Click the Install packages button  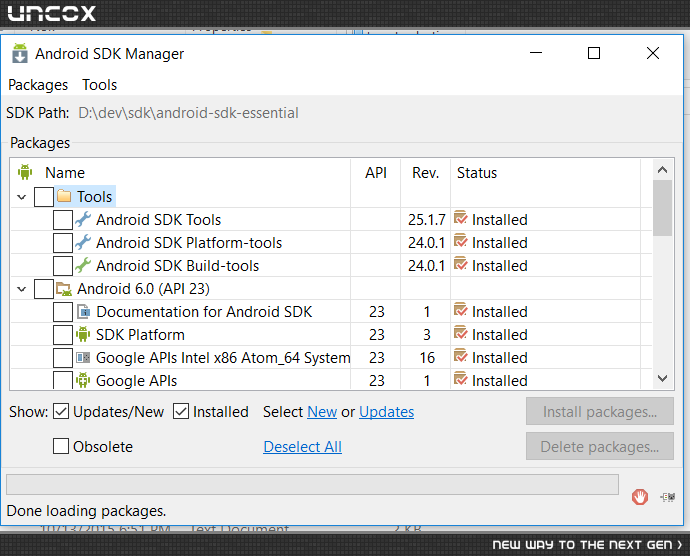[x=600, y=412]
